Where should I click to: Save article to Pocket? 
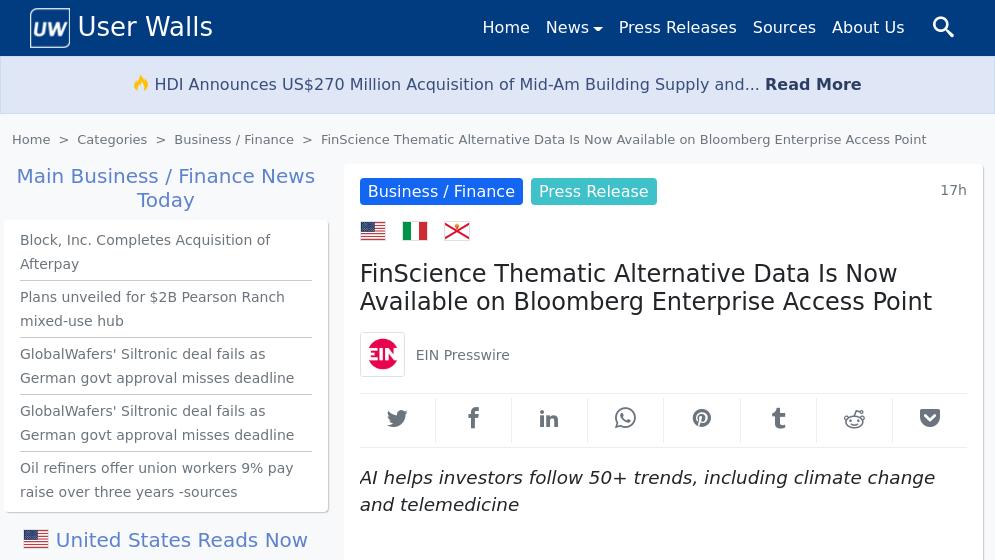coord(930,418)
